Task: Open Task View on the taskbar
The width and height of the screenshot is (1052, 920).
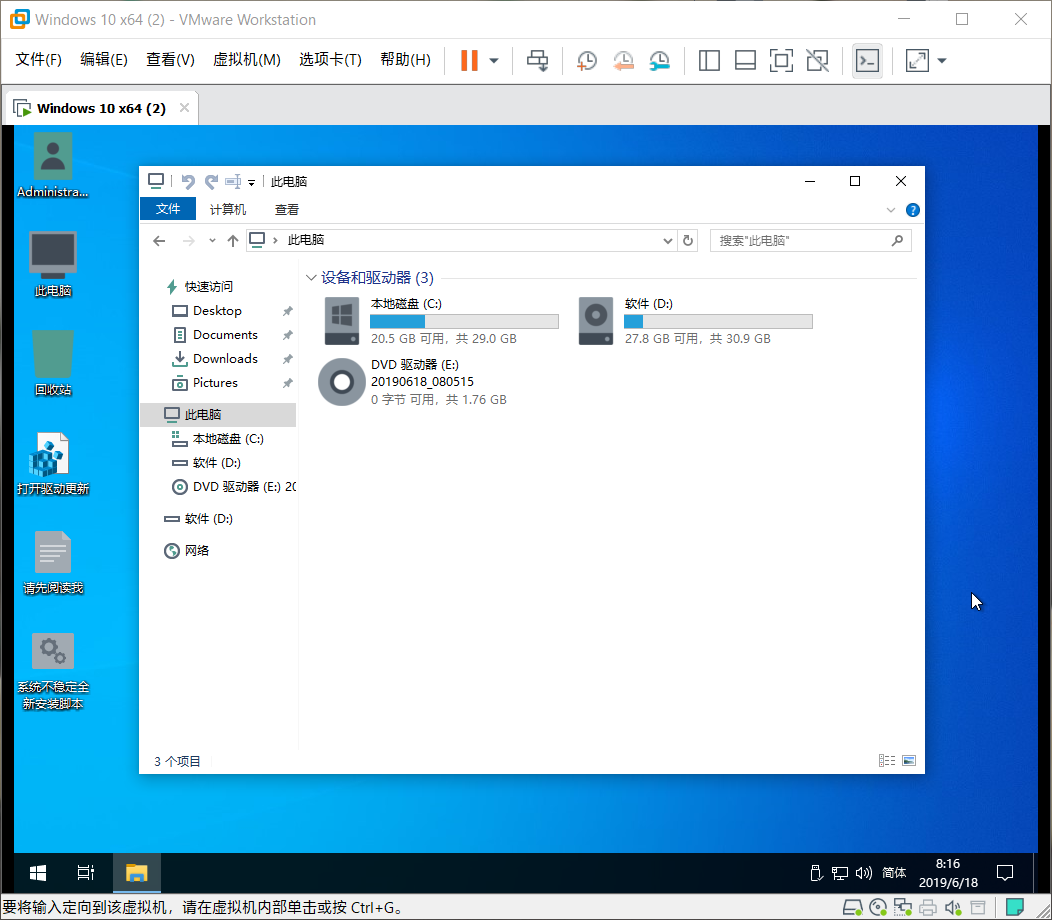Action: coord(86,872)
